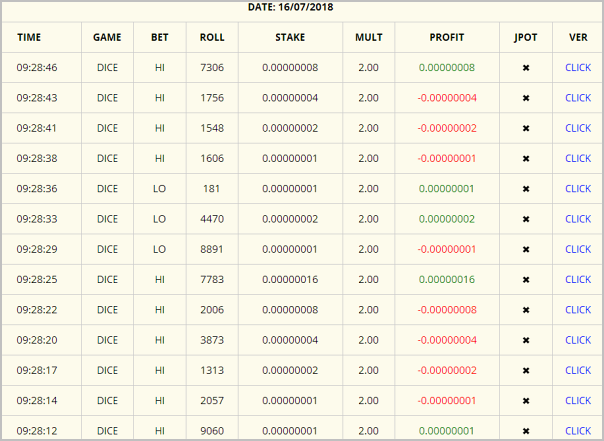Click the jackpot X icon in 09:28:43 row
Screen dimensions: 604x441
(526, 98)
